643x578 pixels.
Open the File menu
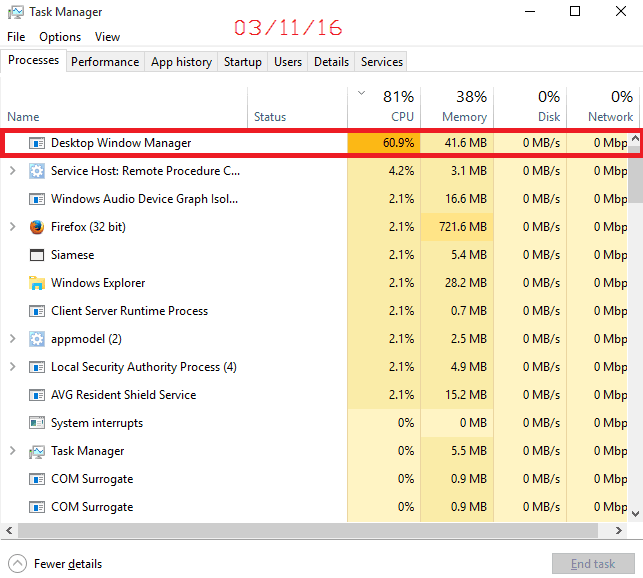16,37
